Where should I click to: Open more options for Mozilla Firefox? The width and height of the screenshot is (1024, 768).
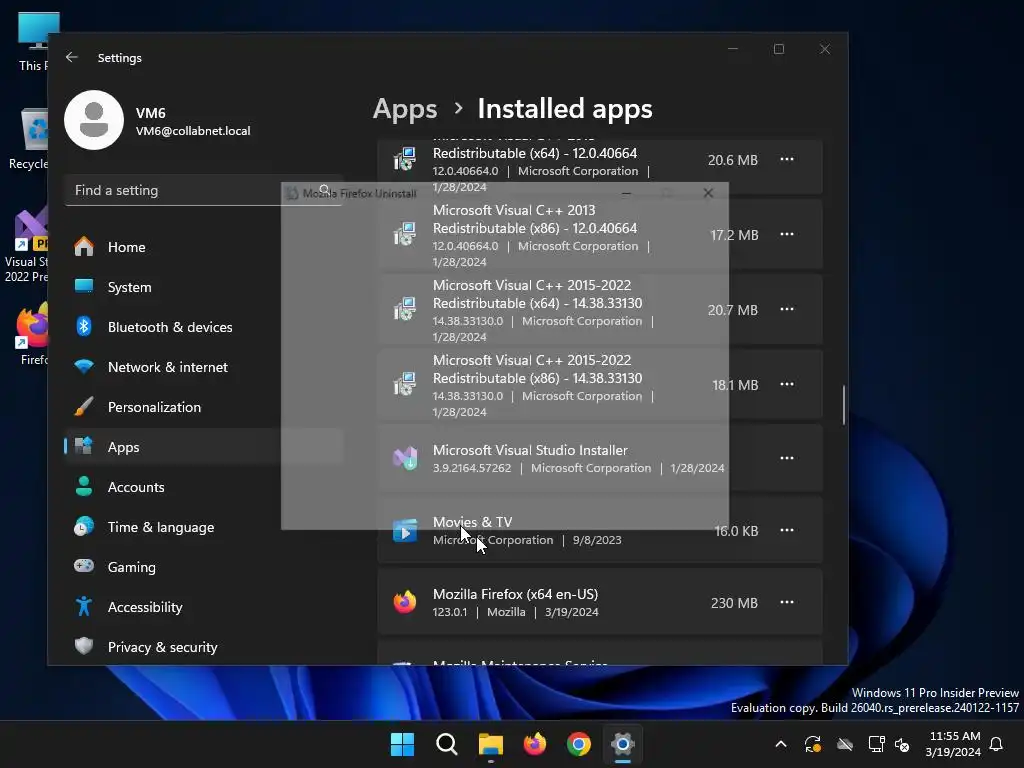[x=787, y=602]
